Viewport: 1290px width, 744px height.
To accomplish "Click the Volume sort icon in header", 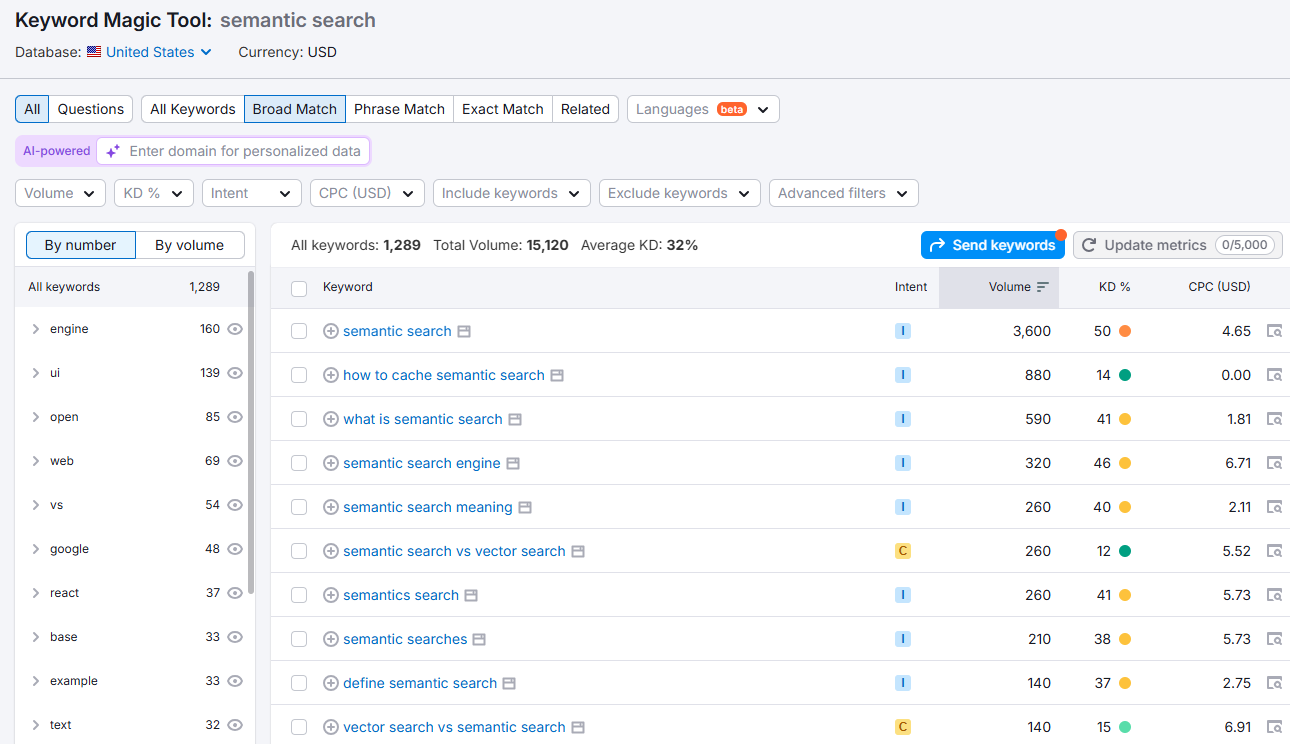I will 1043,287.
